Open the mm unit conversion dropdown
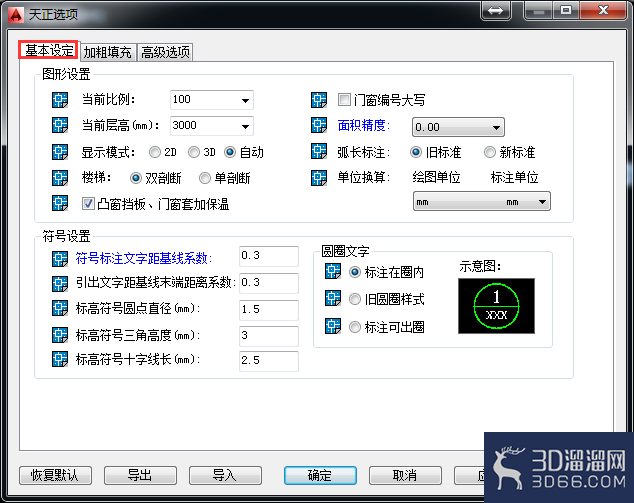Image resolution: width=634 pixels, height=503 pixels. pos(482,201)
